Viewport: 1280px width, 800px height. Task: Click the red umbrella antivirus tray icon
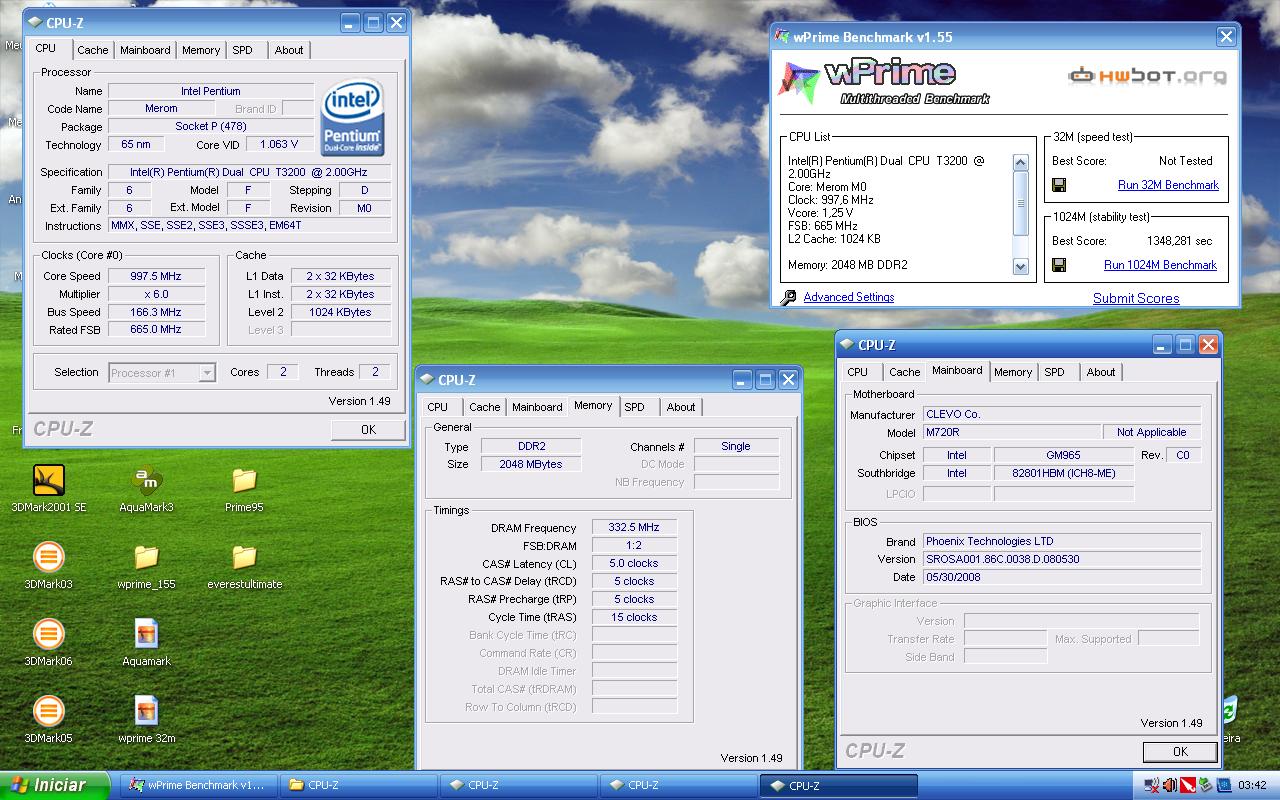coord(1187,785)
